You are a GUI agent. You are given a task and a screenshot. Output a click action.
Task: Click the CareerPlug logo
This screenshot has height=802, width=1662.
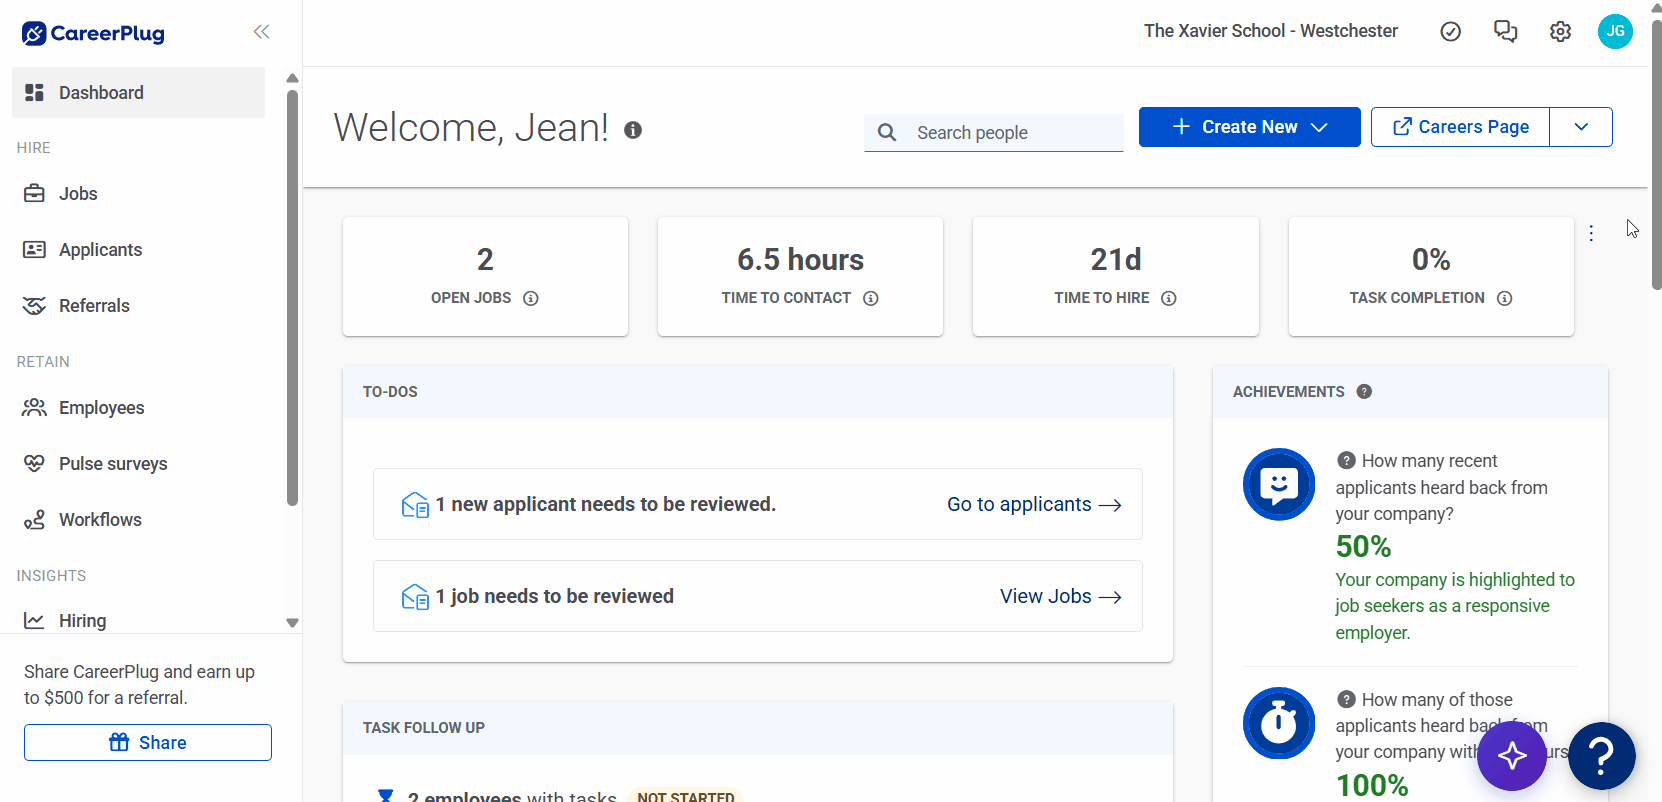point(93,33)
